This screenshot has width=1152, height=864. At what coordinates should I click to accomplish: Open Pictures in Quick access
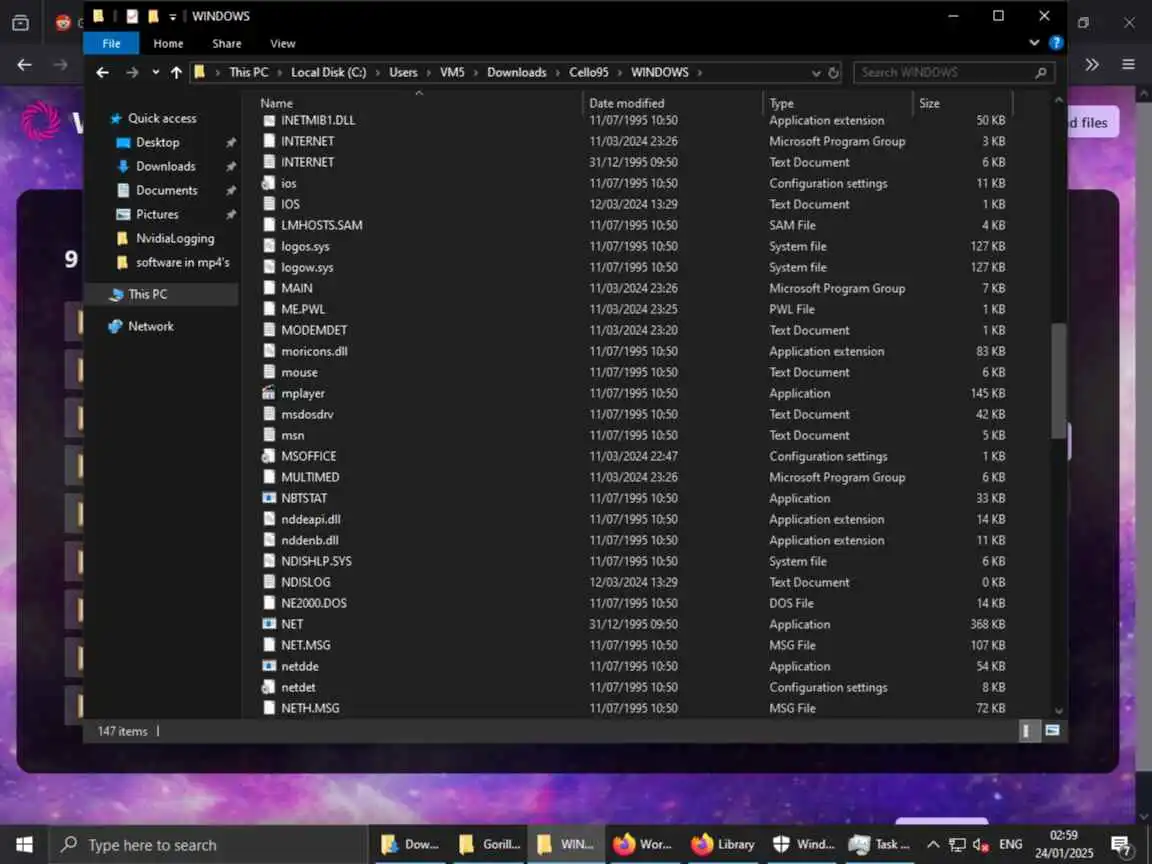(156, 215)
